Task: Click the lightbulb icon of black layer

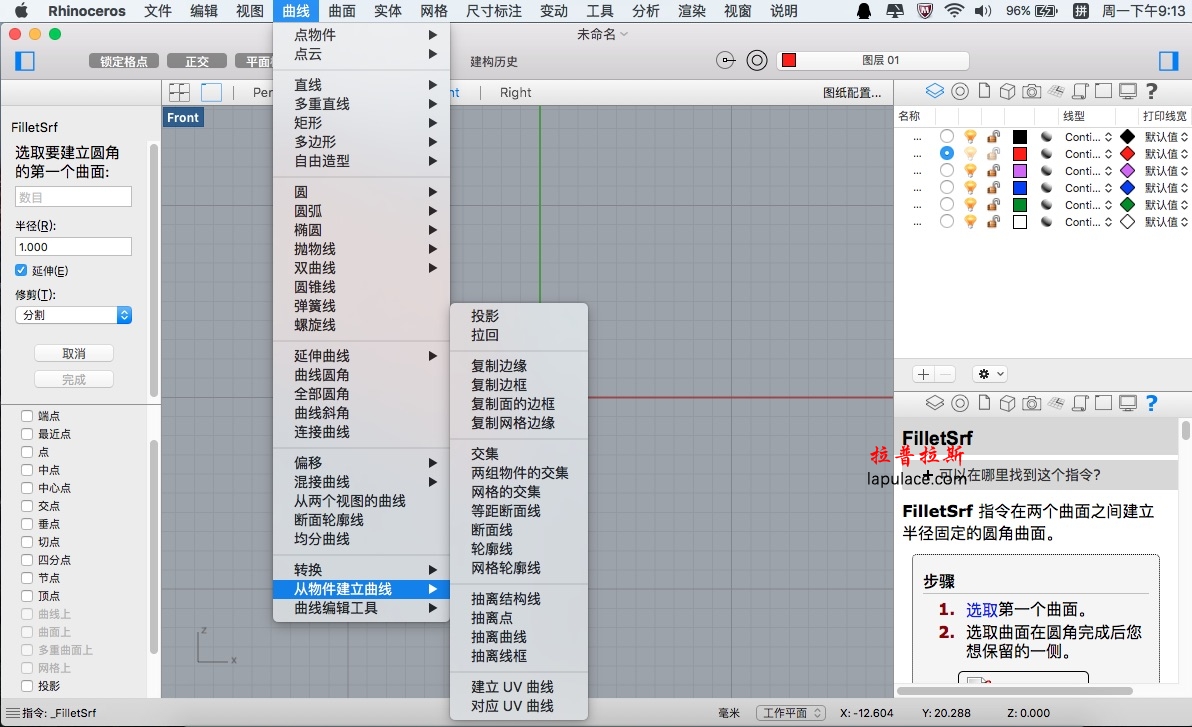Action: pyautogui.click(x=970, y=137)
